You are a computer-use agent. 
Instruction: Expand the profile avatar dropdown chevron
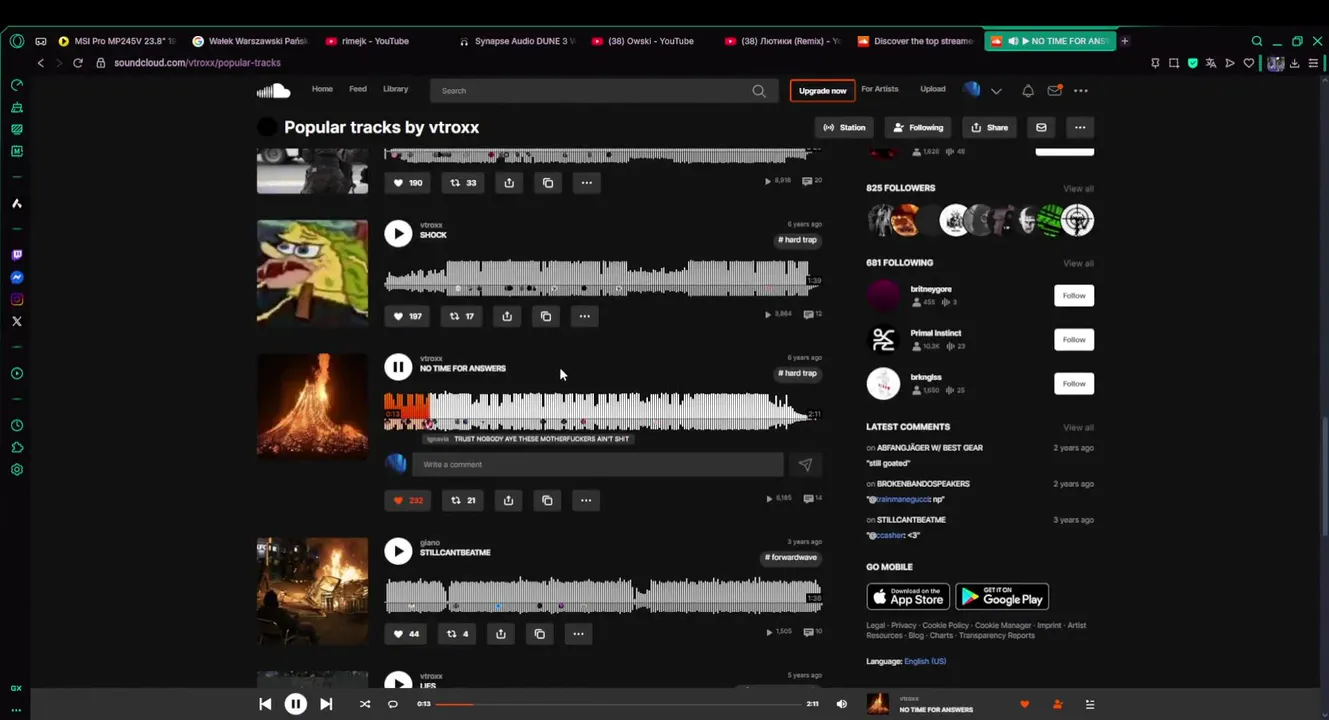click(996, 91)
